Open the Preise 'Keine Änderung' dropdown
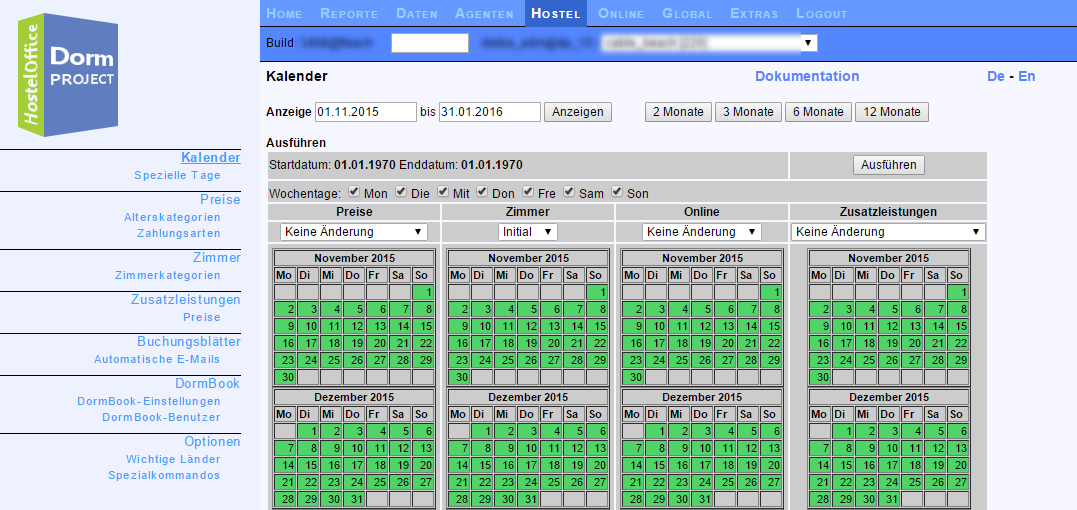1077x510 pixels. 354,231
